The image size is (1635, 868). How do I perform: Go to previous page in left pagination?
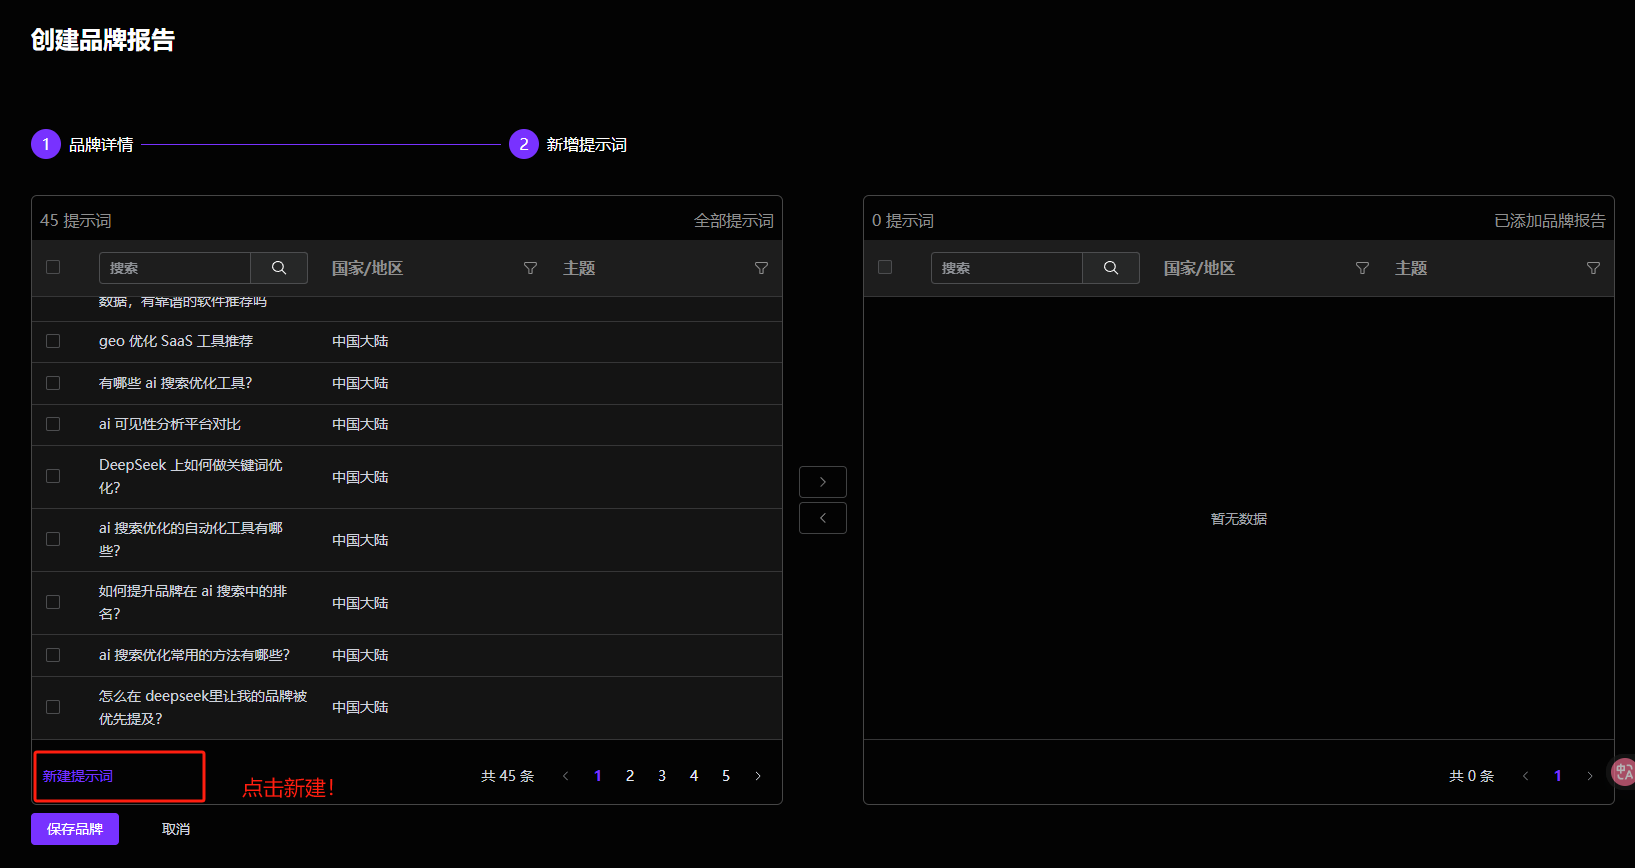point(565,776)
